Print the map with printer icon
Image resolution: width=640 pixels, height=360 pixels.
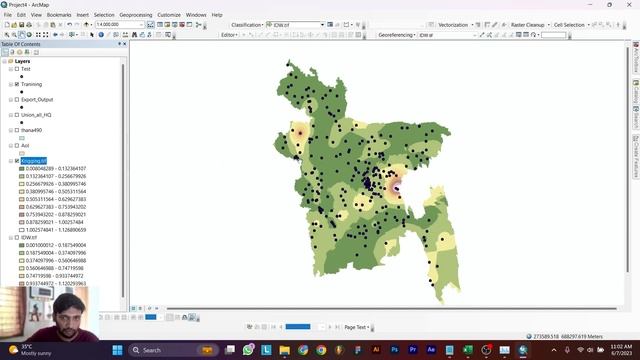tap(29, 25)
